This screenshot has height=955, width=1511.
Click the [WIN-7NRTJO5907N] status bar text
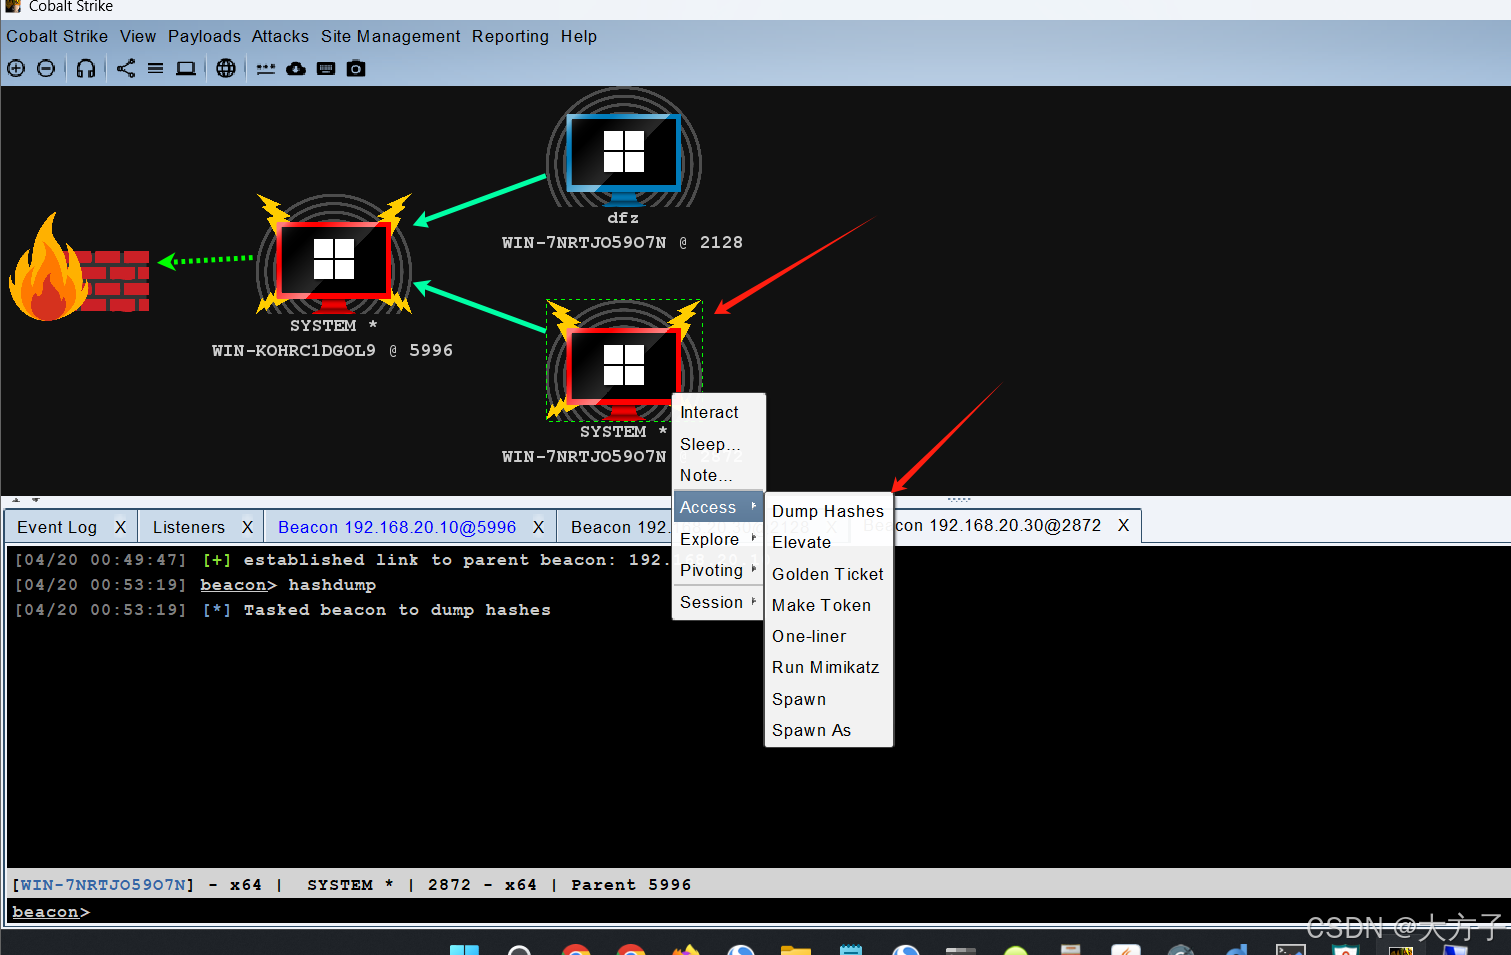tap(103, 885)
